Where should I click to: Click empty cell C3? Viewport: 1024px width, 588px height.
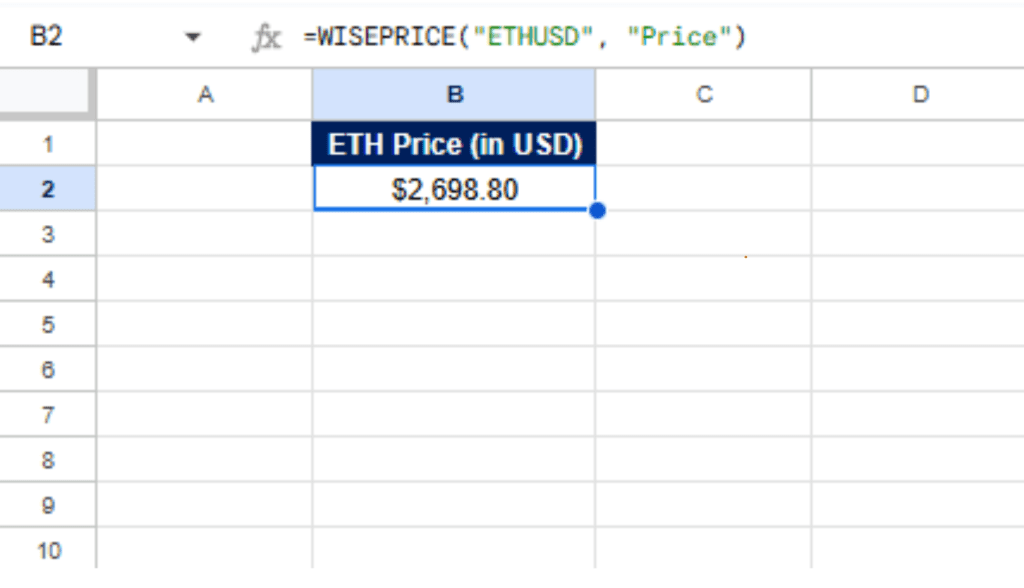click(x=704, y=234)
